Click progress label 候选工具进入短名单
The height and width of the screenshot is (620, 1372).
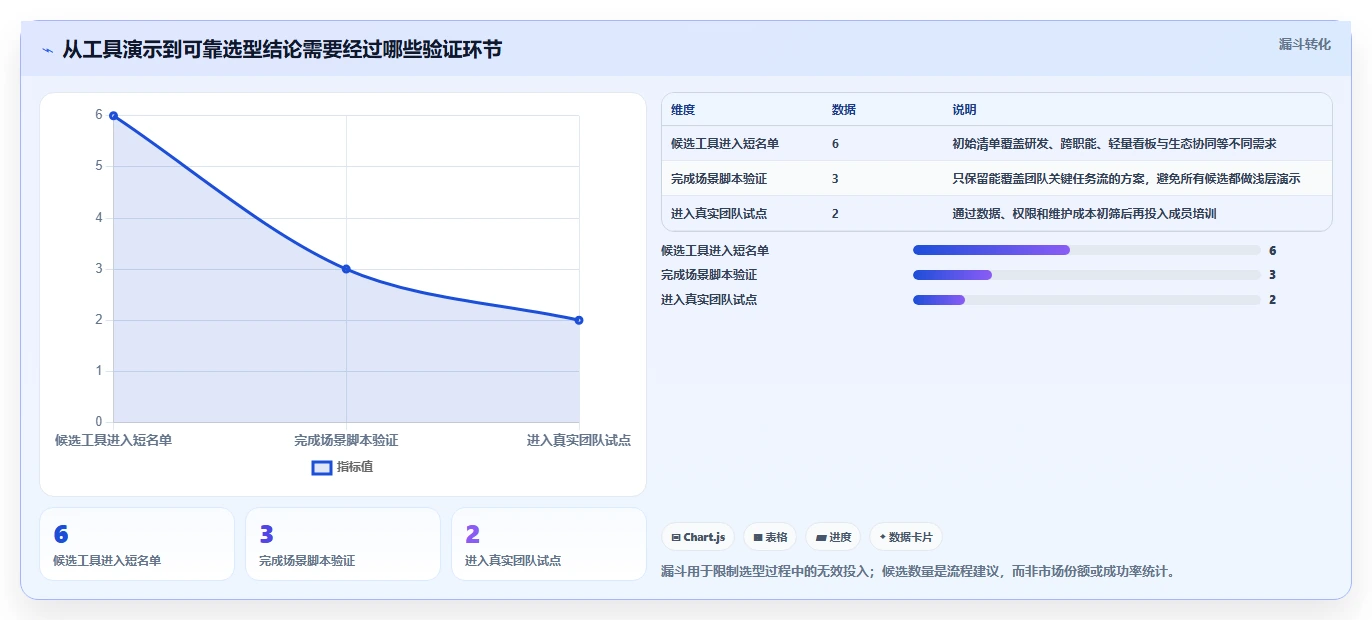tap(715, 250)
